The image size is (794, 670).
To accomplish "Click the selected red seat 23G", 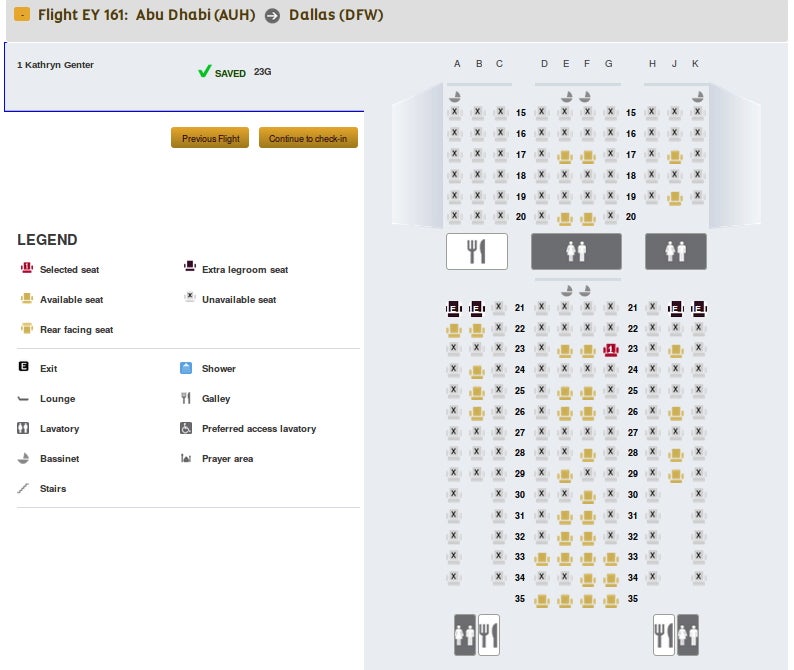I will click(x=611, y=350).
